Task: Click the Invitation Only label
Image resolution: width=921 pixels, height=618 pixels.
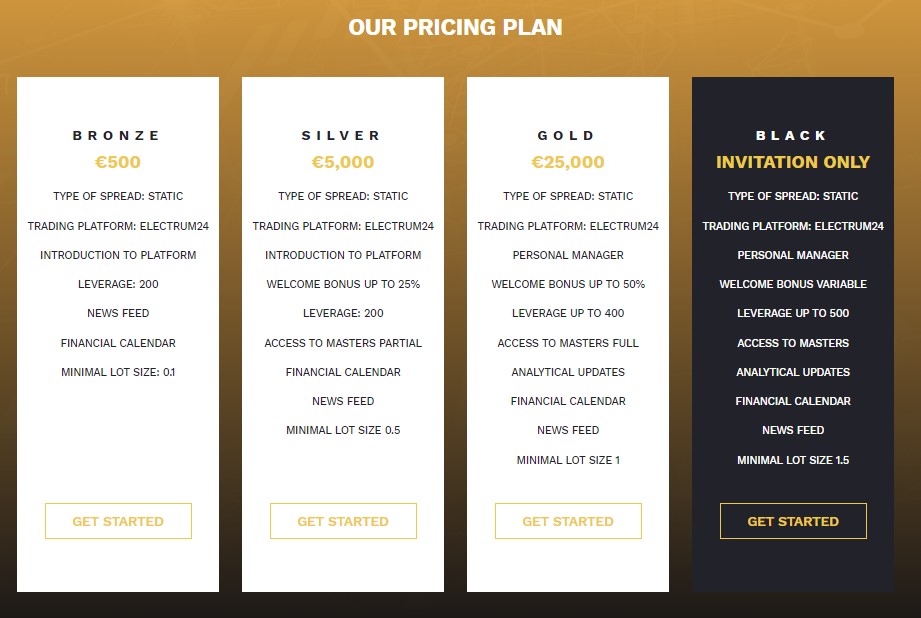Action: (793, 162)
